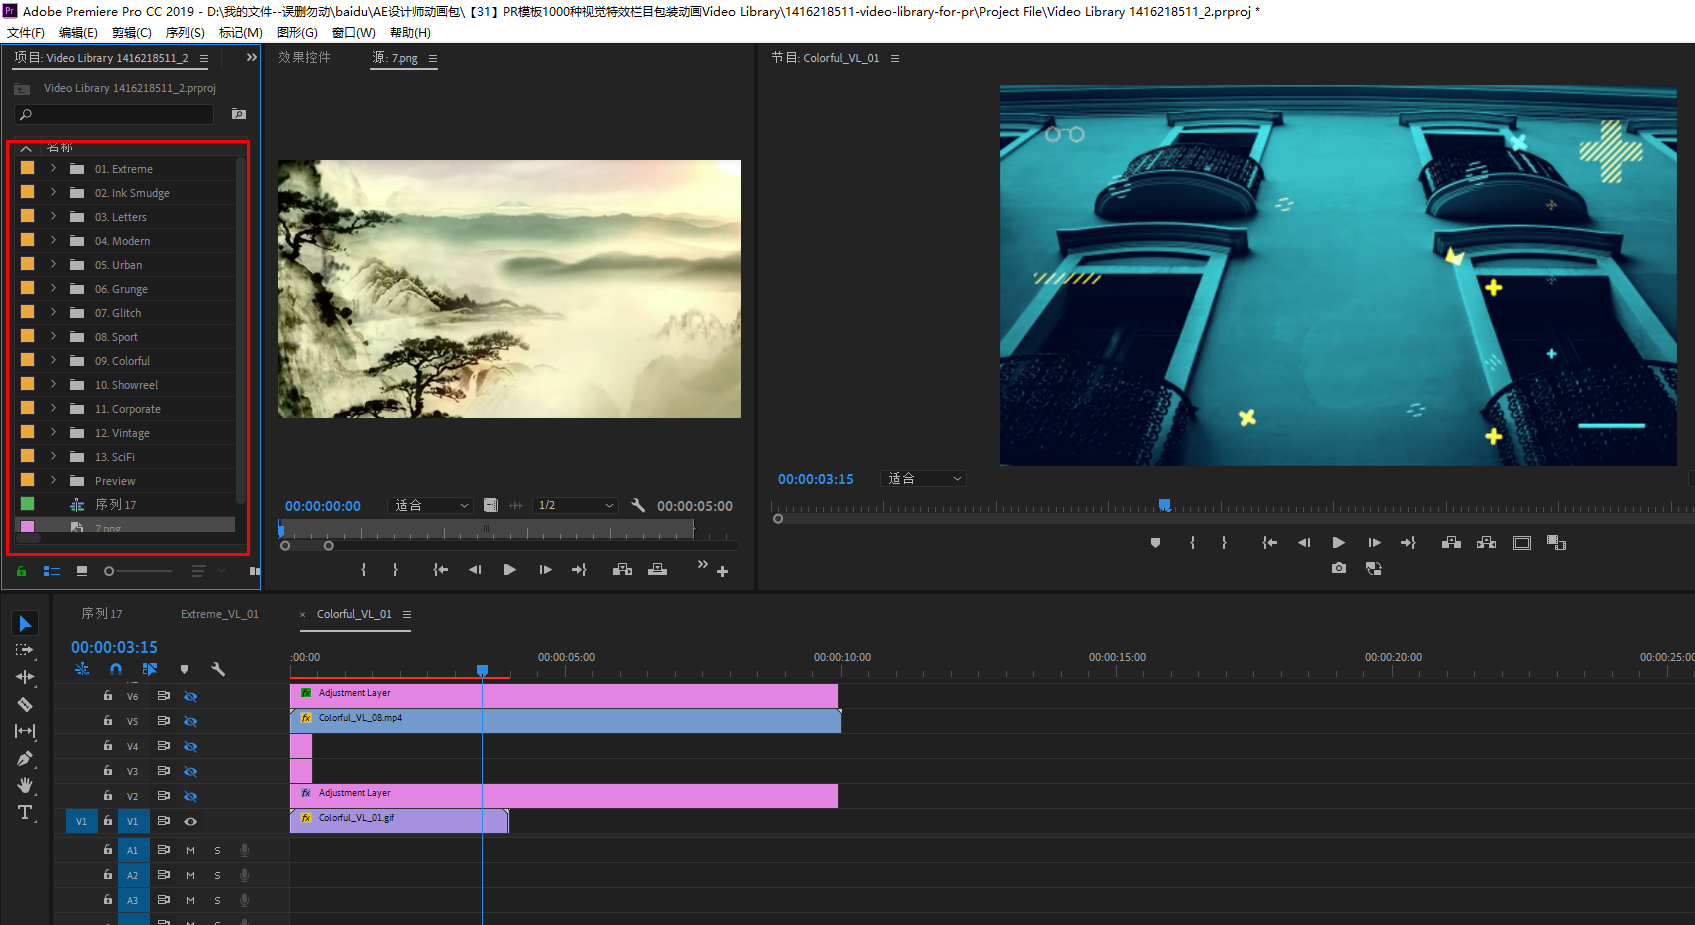
Task: Open the 序列(S) menu
Action: [185, 33]
